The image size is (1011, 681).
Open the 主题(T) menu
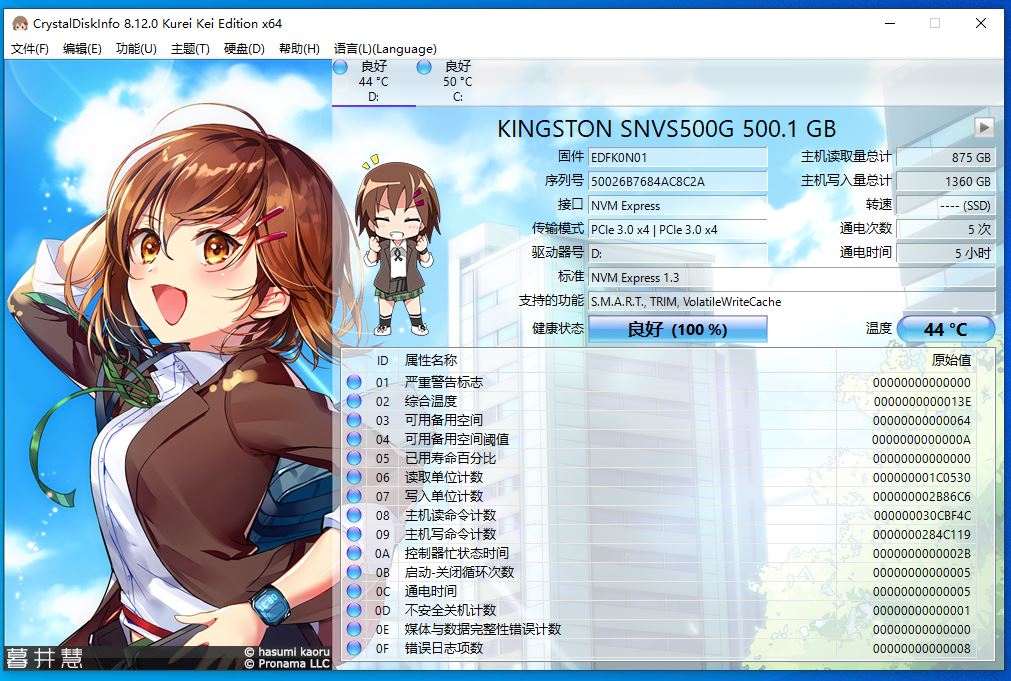(190, 48)
